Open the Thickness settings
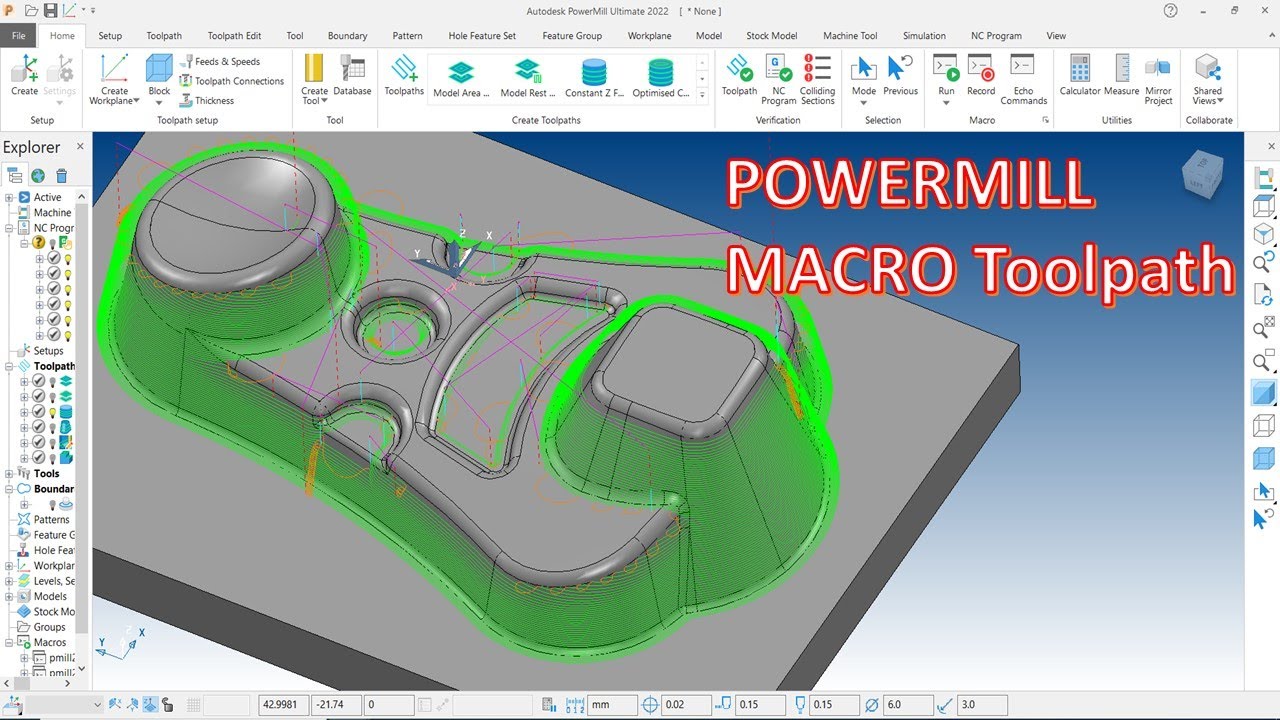The height and width of the screenshot is (720, 1280). pyautogui.click(x=207, y=100)
